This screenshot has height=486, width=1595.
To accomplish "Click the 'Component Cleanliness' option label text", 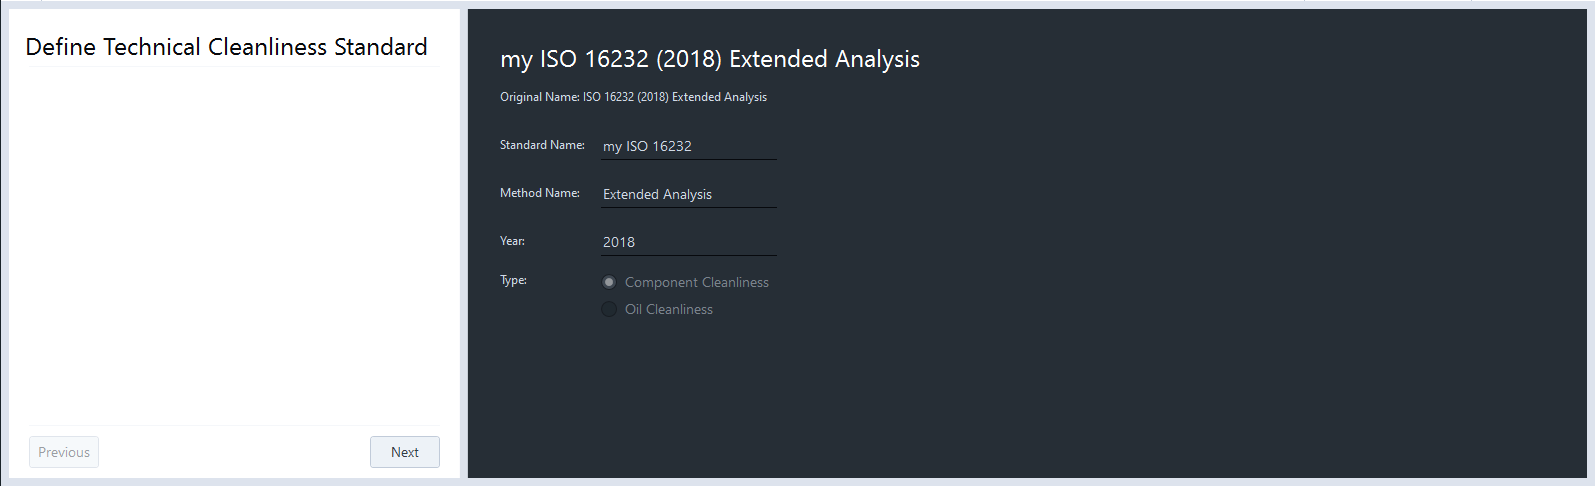I will tap(696, 282).
